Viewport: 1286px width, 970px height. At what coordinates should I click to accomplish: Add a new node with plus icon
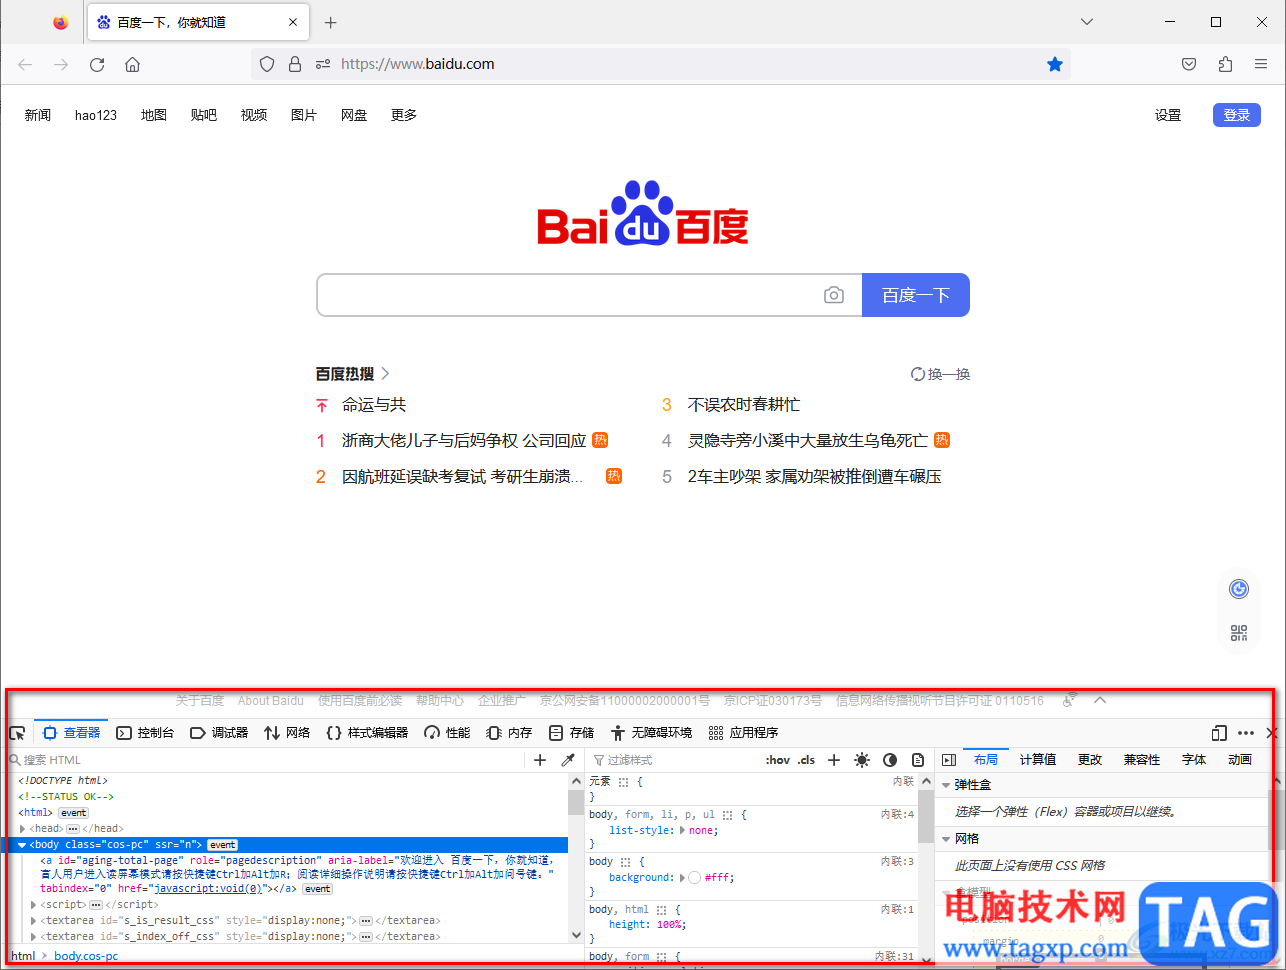click(540, 760)
